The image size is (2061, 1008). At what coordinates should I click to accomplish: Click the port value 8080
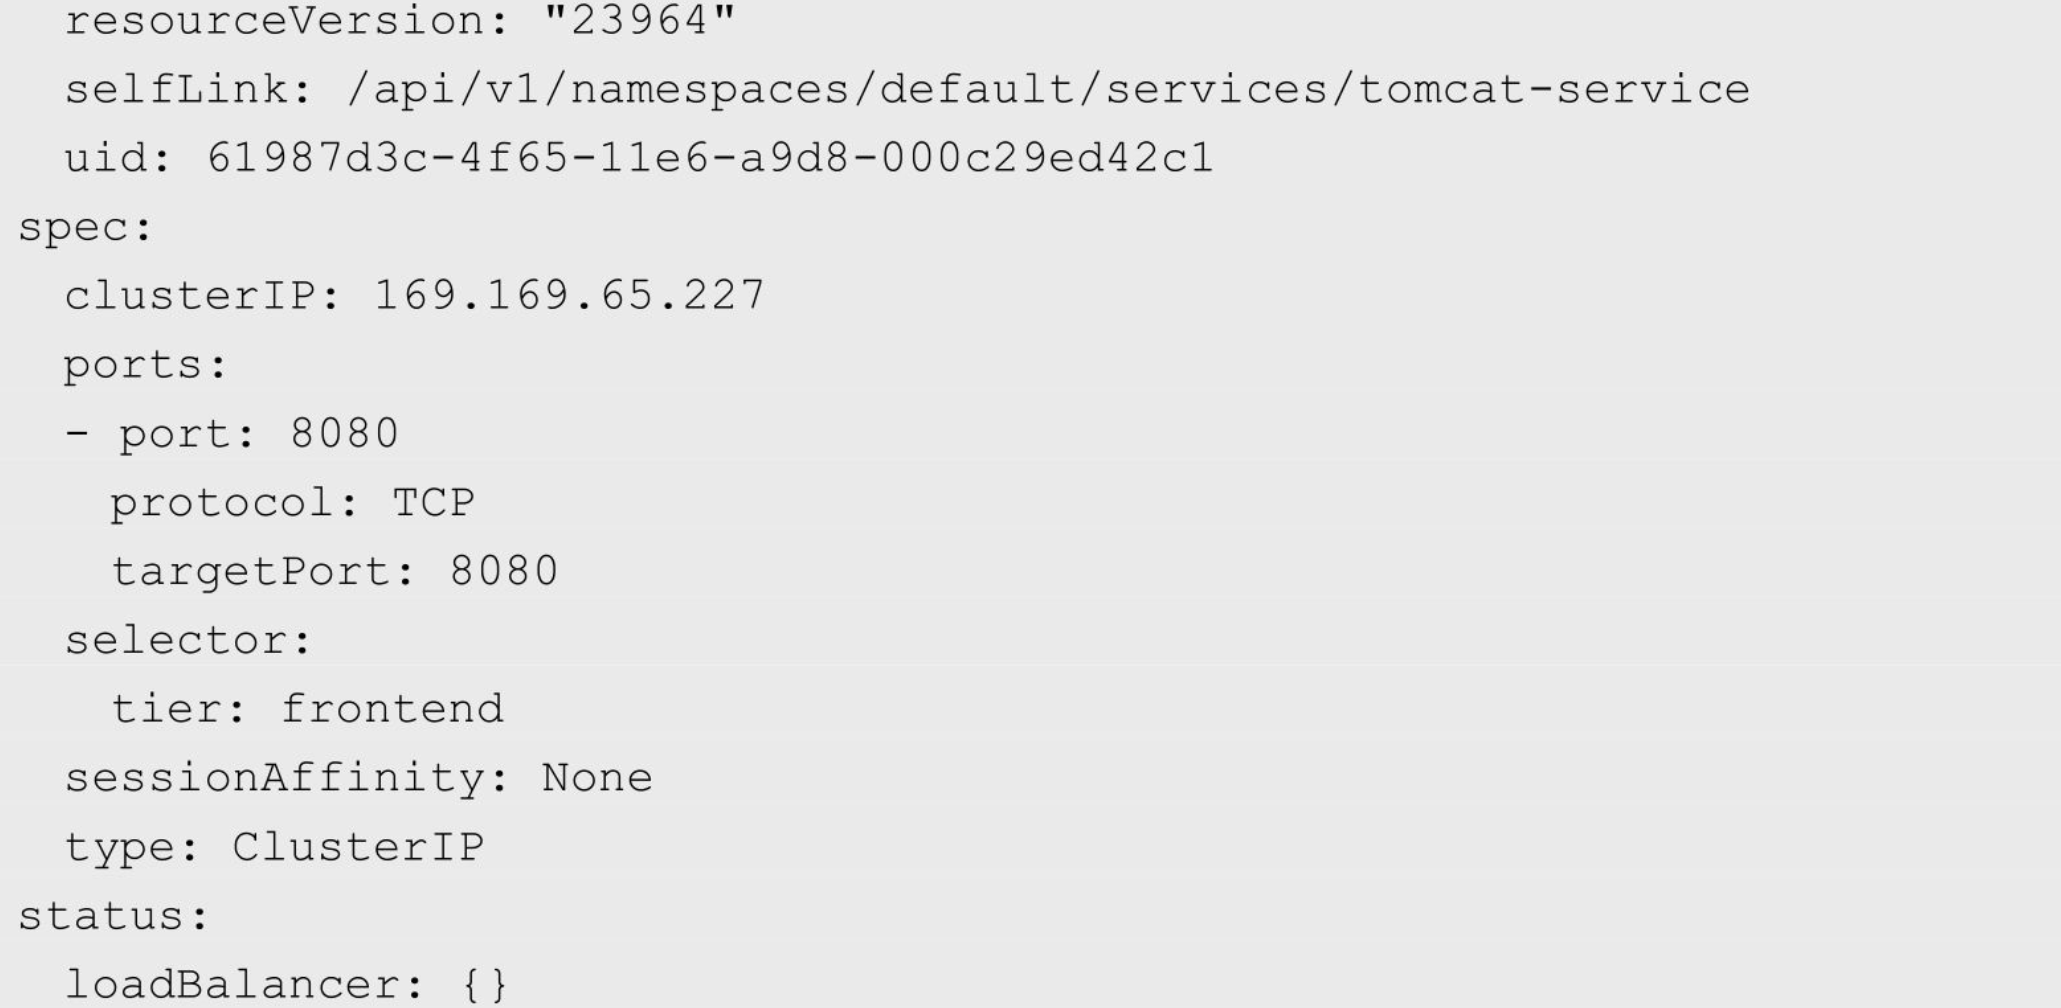coord(344,434)
